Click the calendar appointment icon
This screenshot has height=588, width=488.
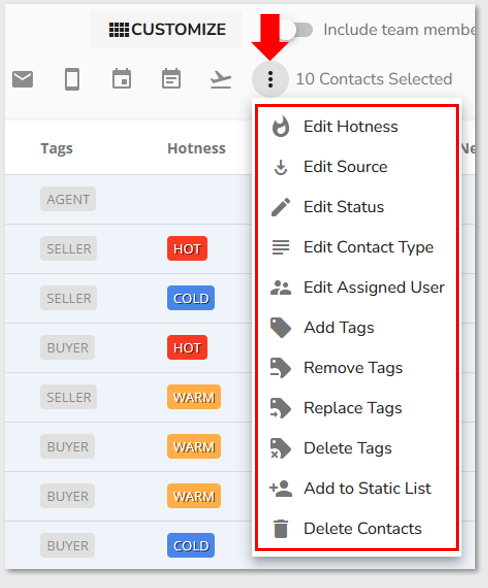[x=122, y=79]
